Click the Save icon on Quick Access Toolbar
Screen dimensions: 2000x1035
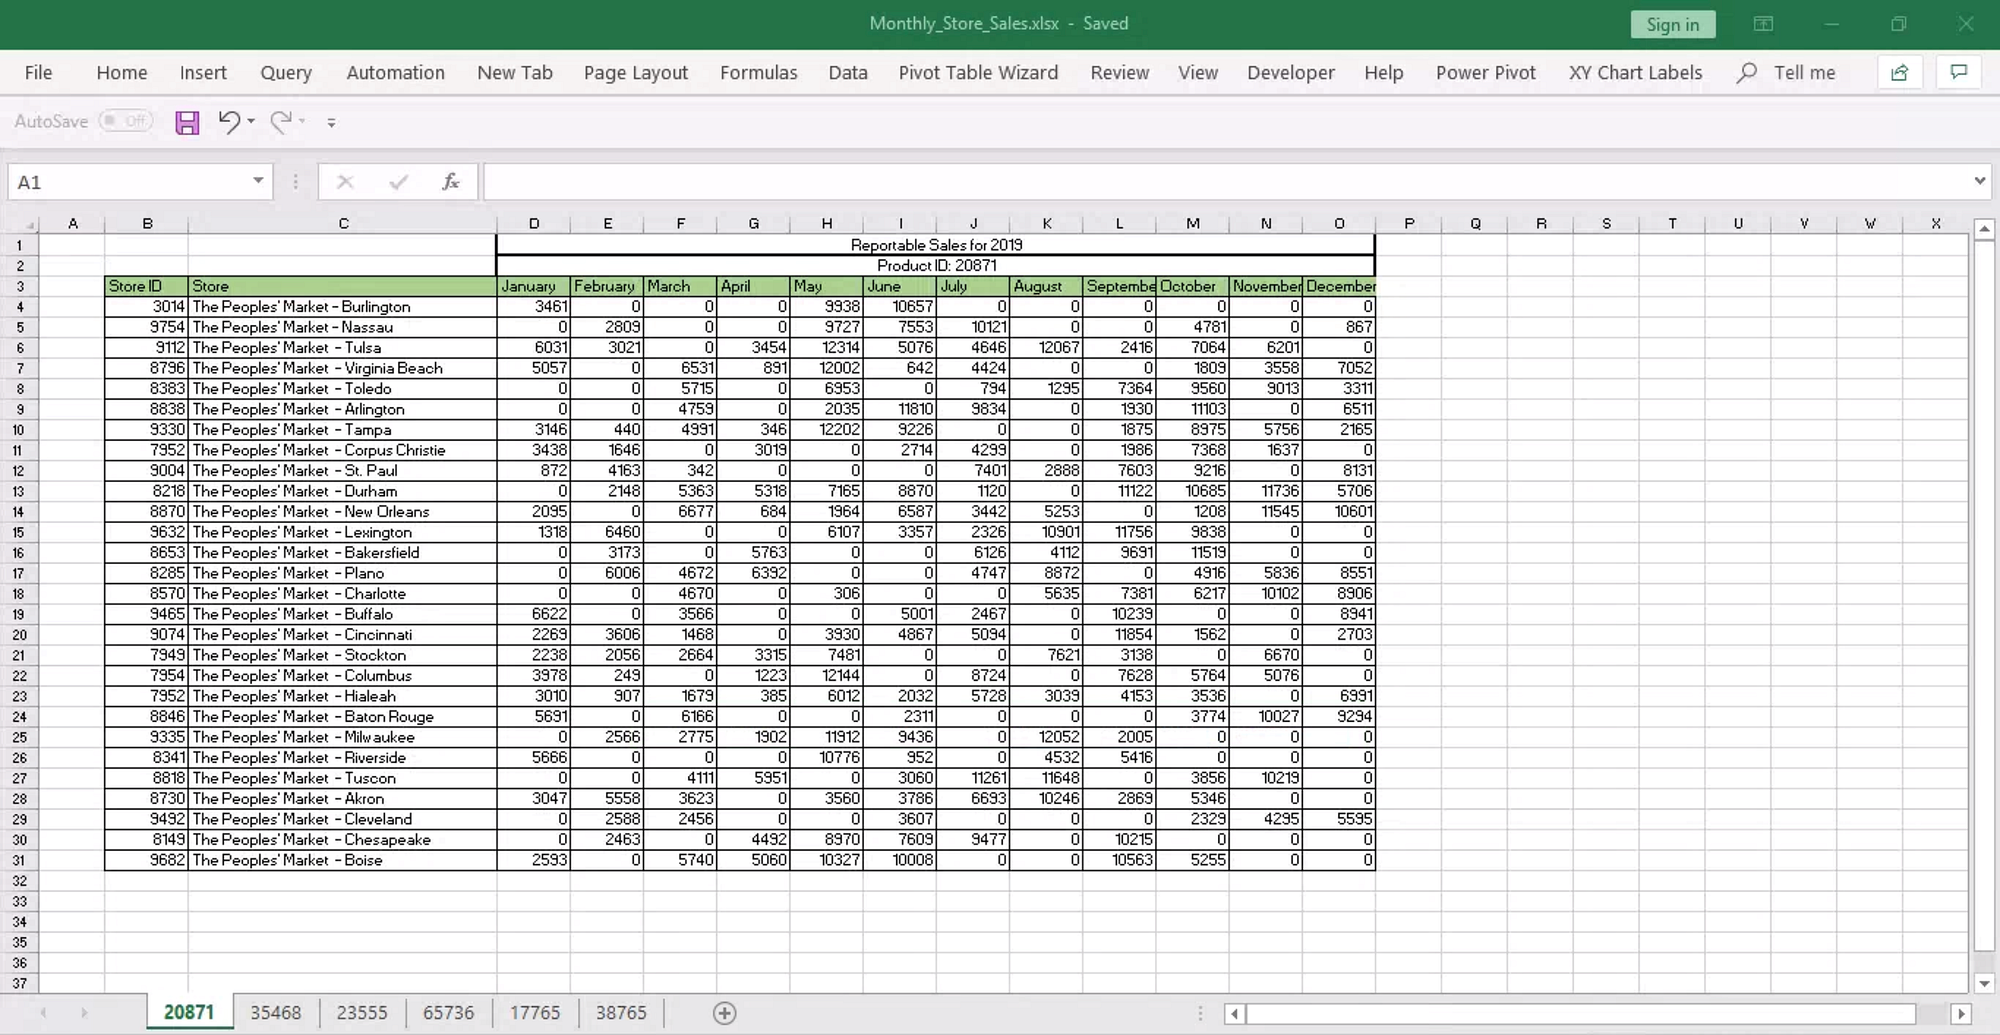(186, 121)
